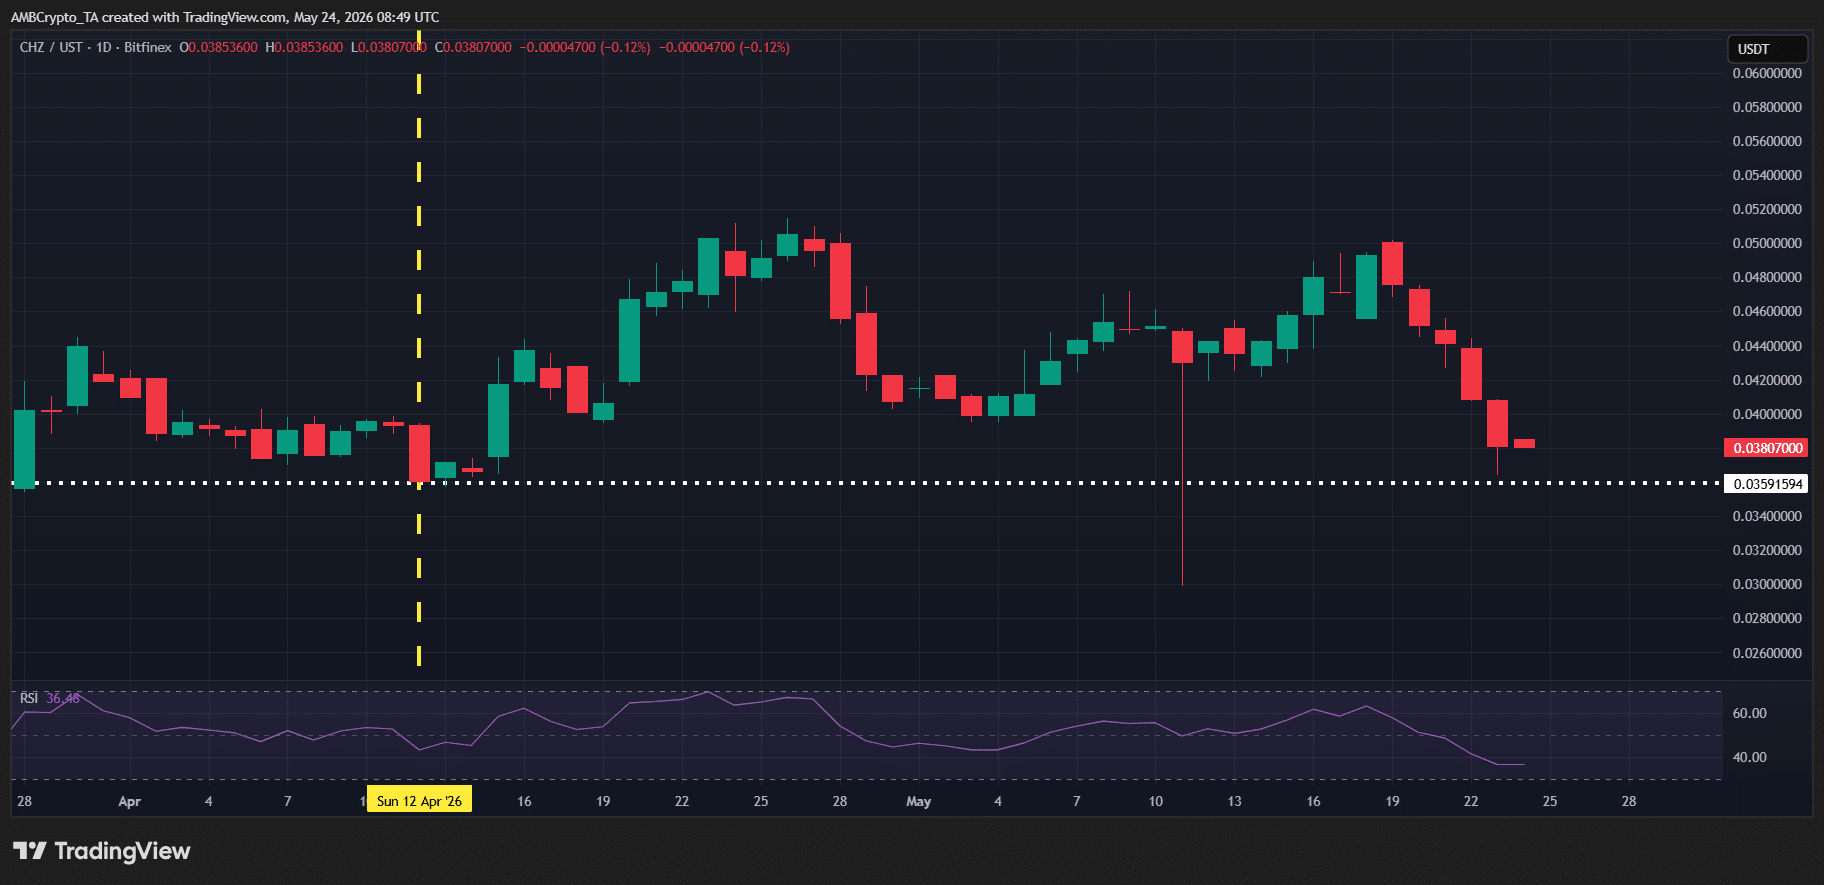Click the Sun 12 Apr '26 date label
This screenshot has height=885, width=1824.
(x=419, y=801)
